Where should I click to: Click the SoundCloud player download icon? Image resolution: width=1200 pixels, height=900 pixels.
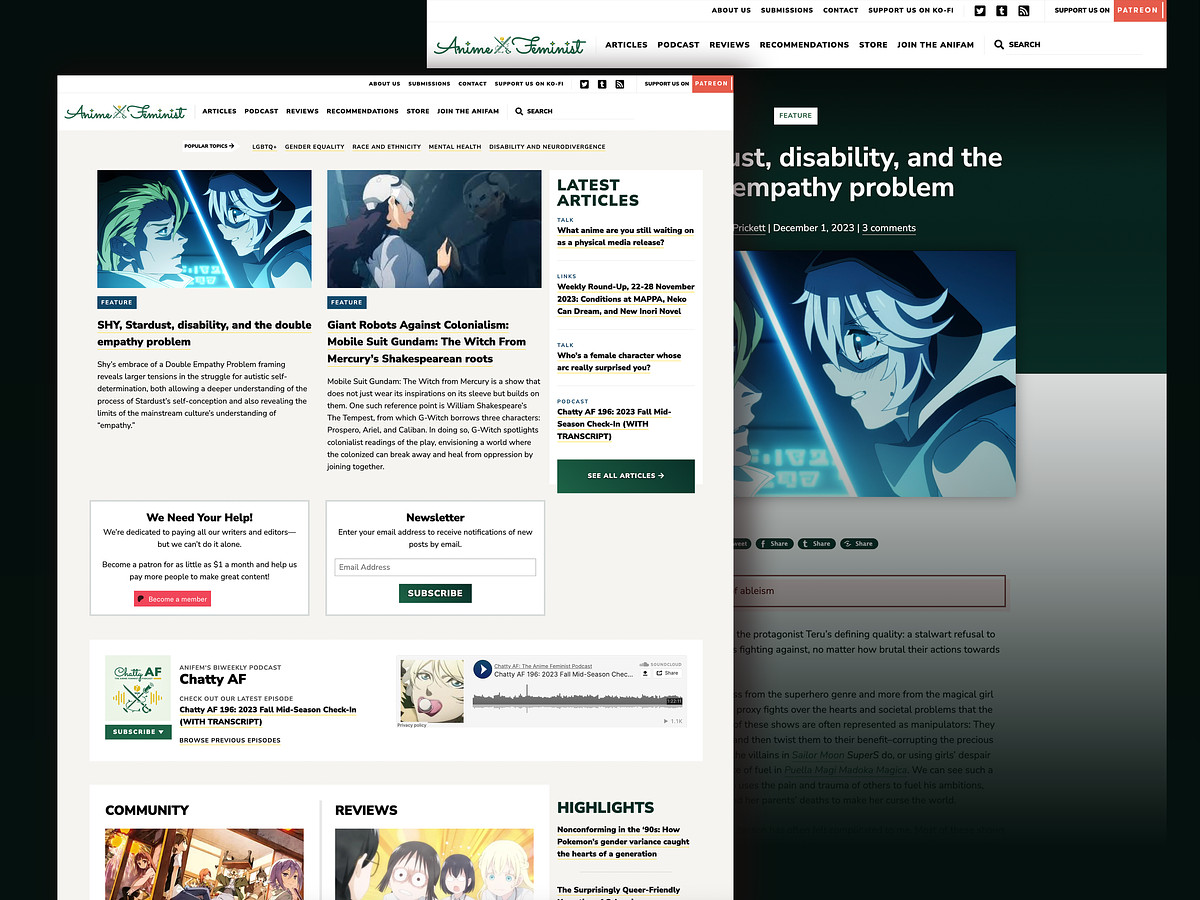645,673
